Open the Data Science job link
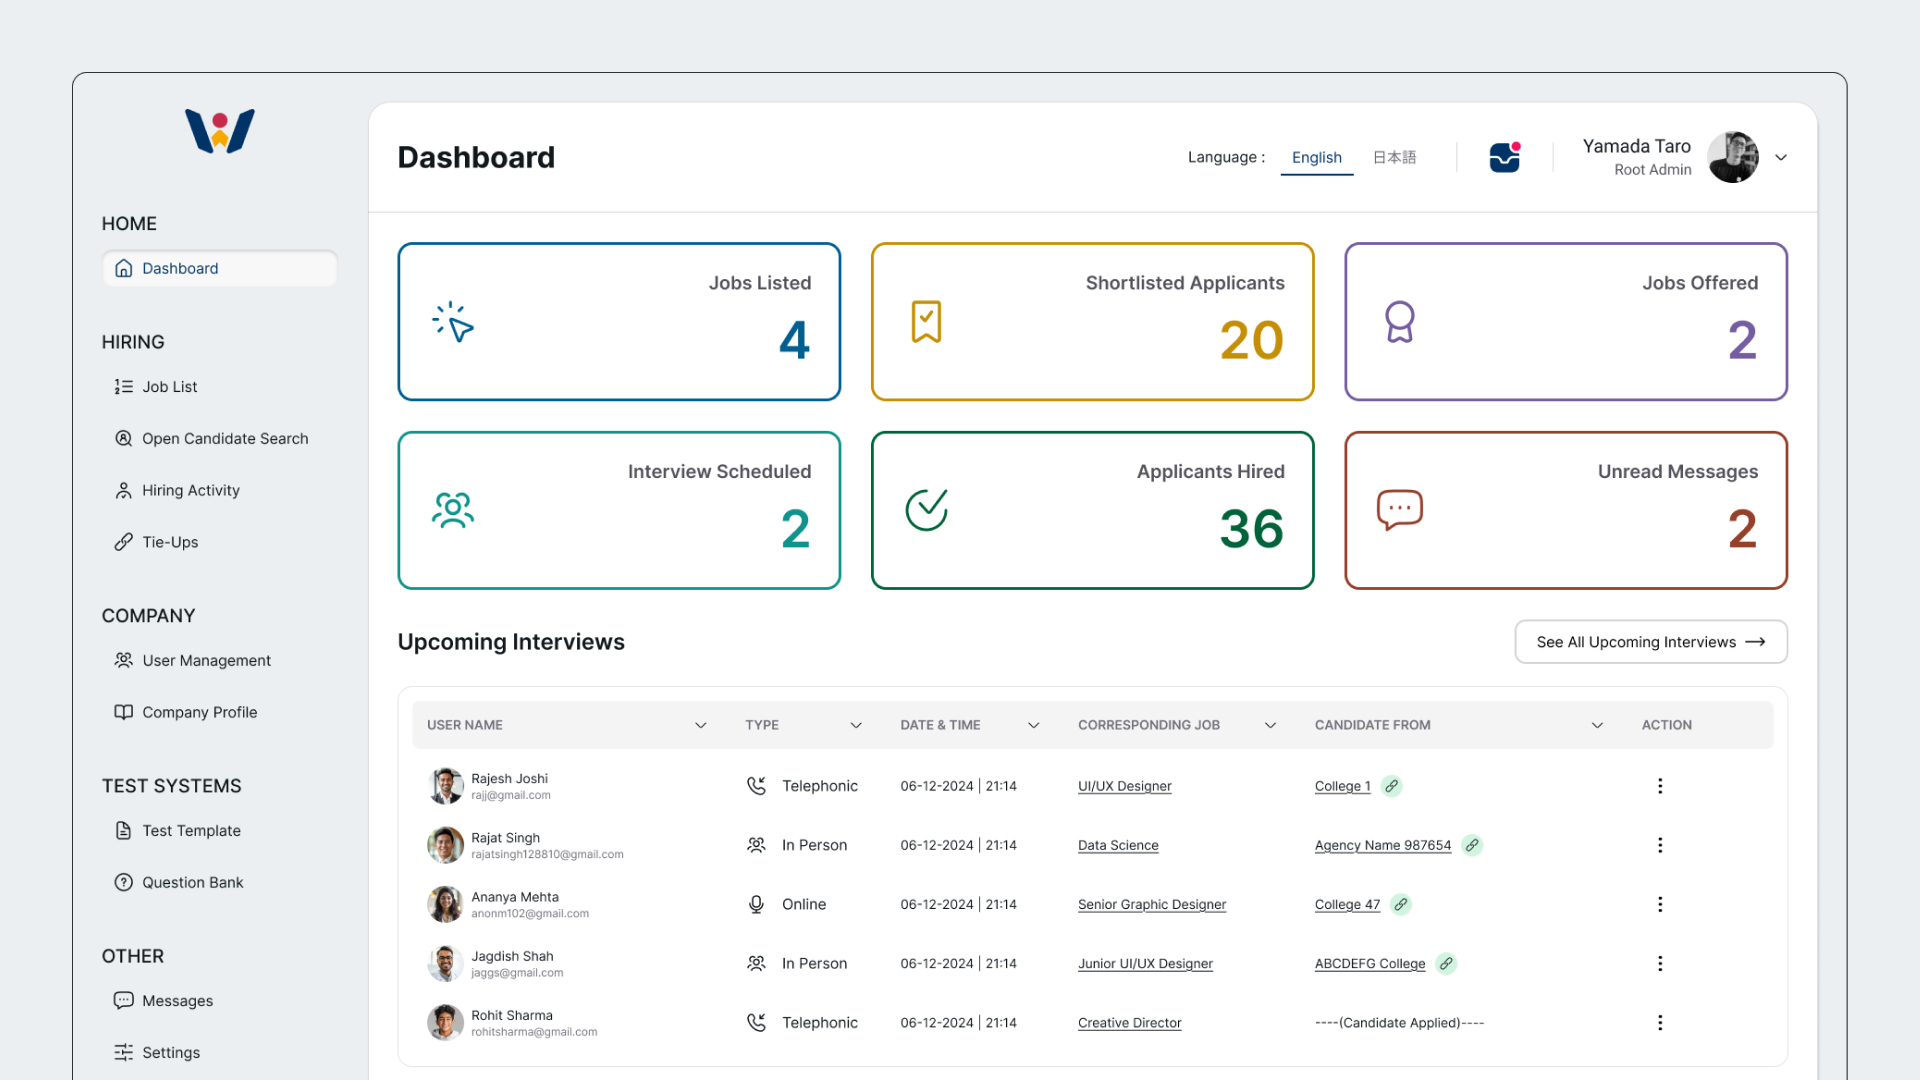The height and width of the screenshot is (1080, 1920). 1118,845
